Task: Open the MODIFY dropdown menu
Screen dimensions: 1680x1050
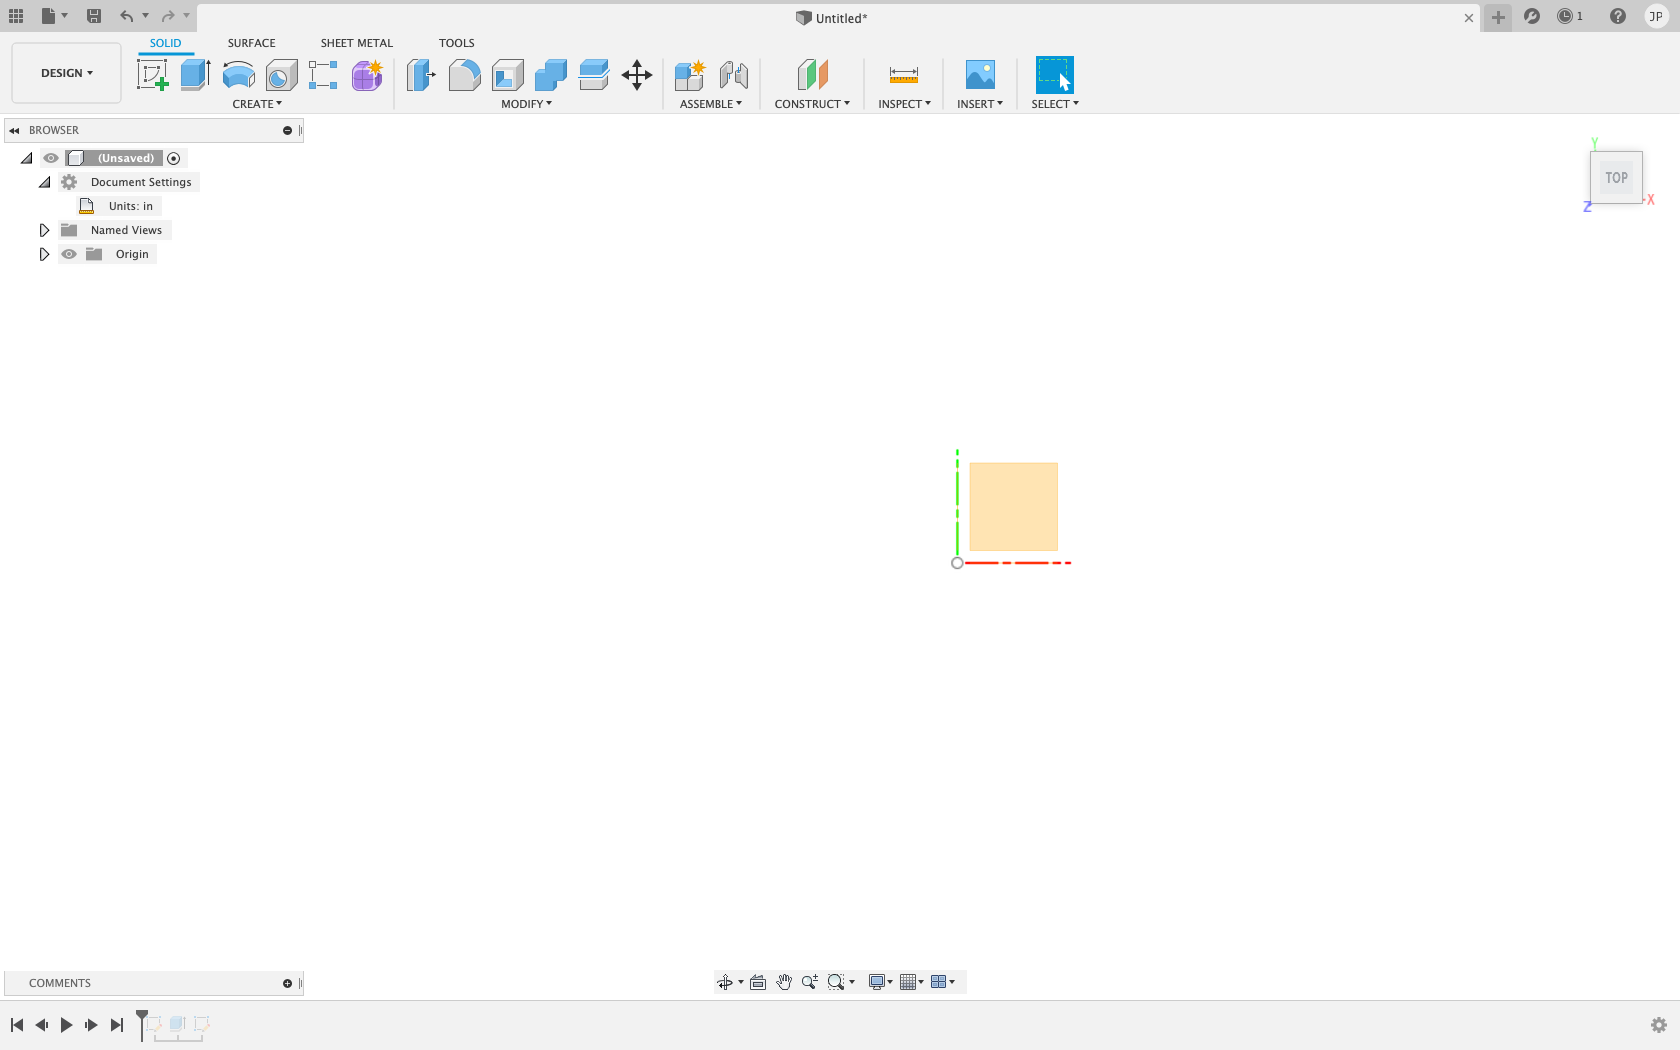Action: coord(526,104)
